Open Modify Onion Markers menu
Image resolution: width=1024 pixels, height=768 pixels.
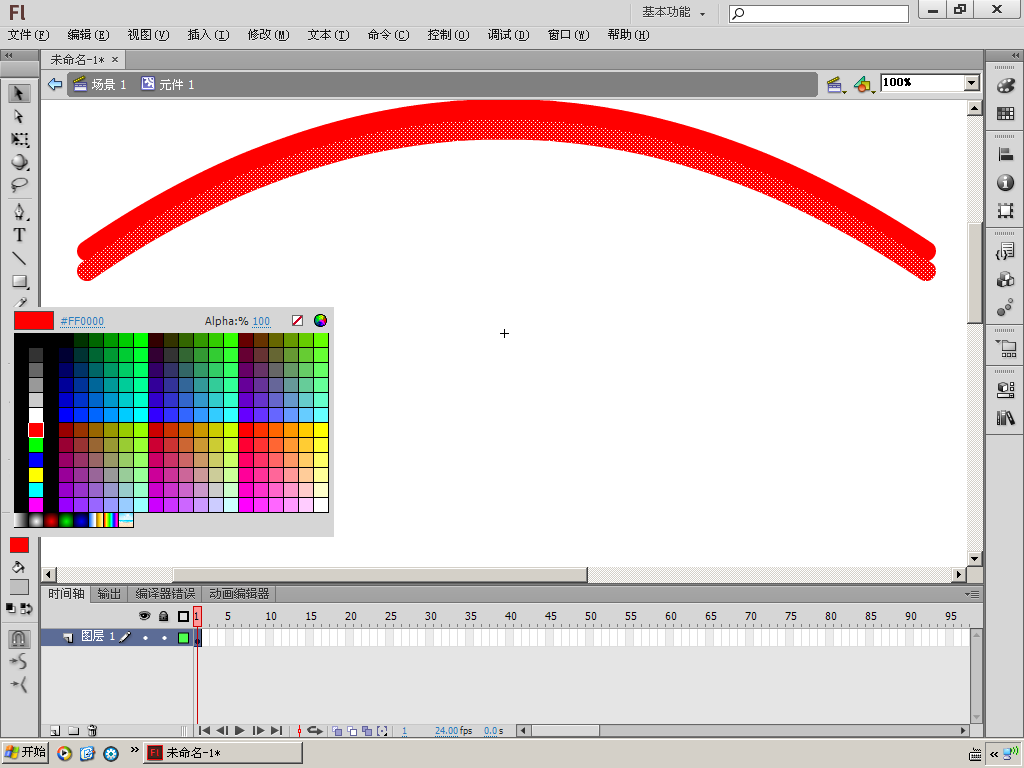click(383, 731)
